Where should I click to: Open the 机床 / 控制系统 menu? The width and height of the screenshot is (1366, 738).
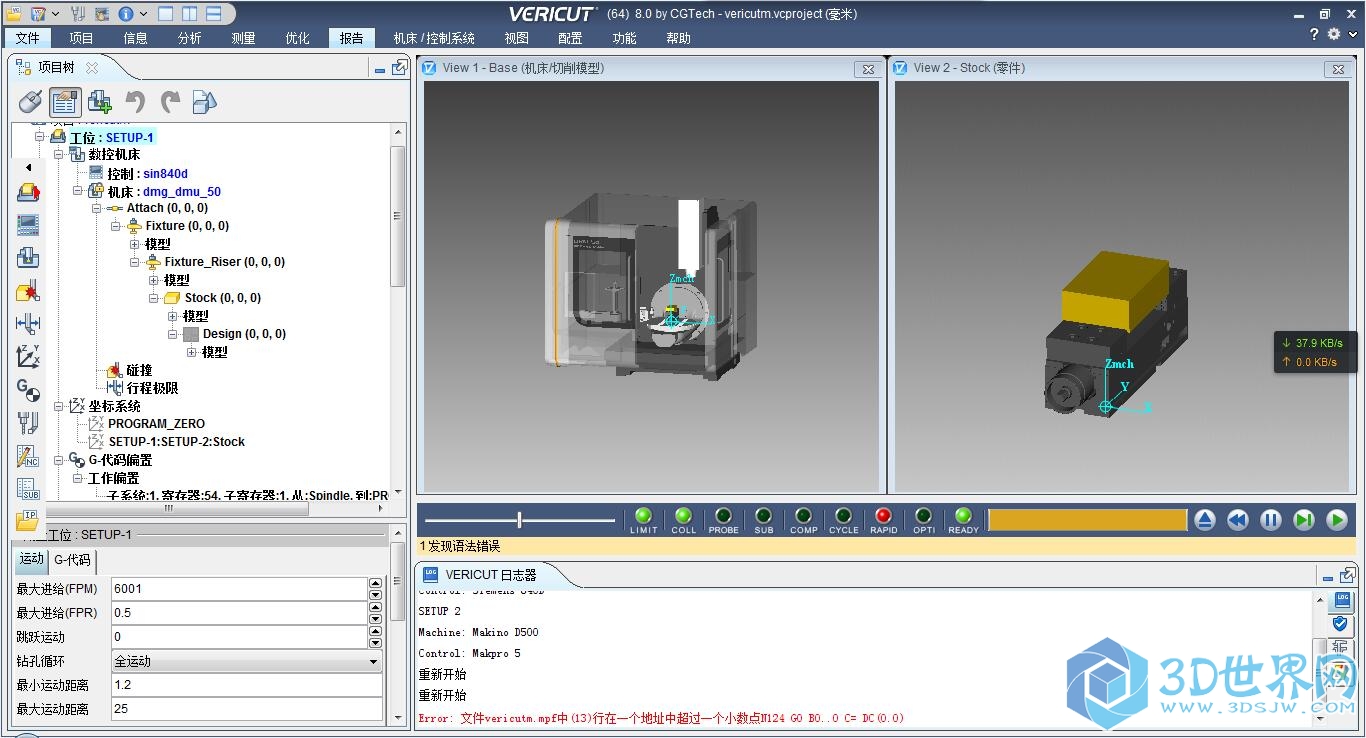[434, 38]
